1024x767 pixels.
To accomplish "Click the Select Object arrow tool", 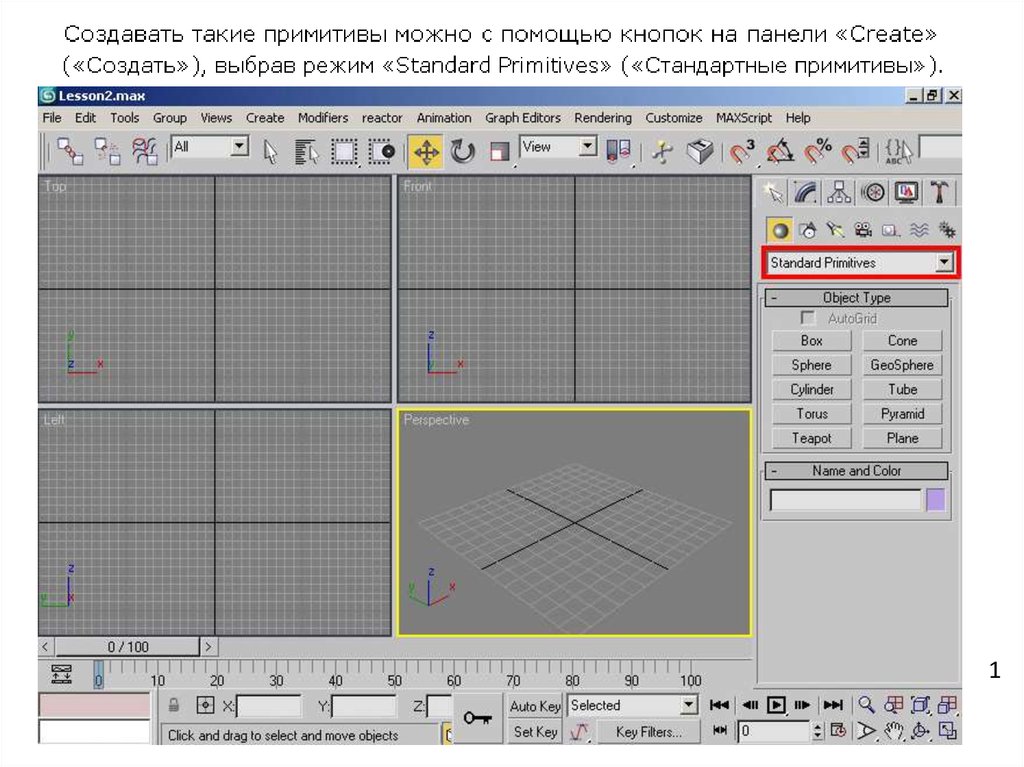I will (270, 152).
